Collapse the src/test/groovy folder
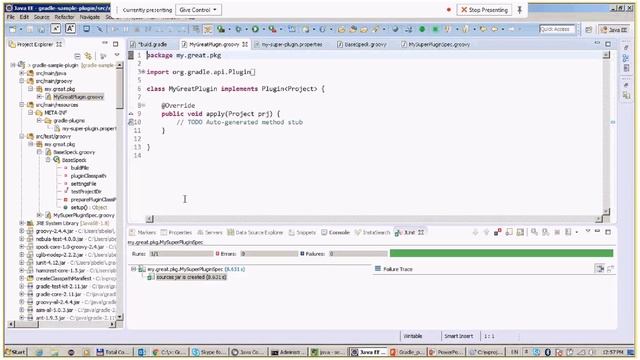 click(22, 136)
